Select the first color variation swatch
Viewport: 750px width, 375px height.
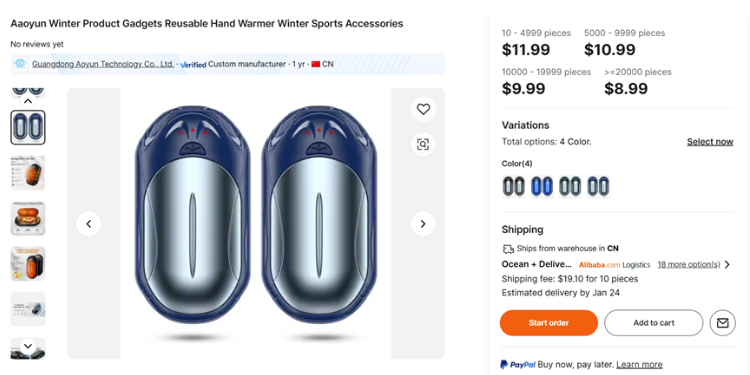pos(513,186)
